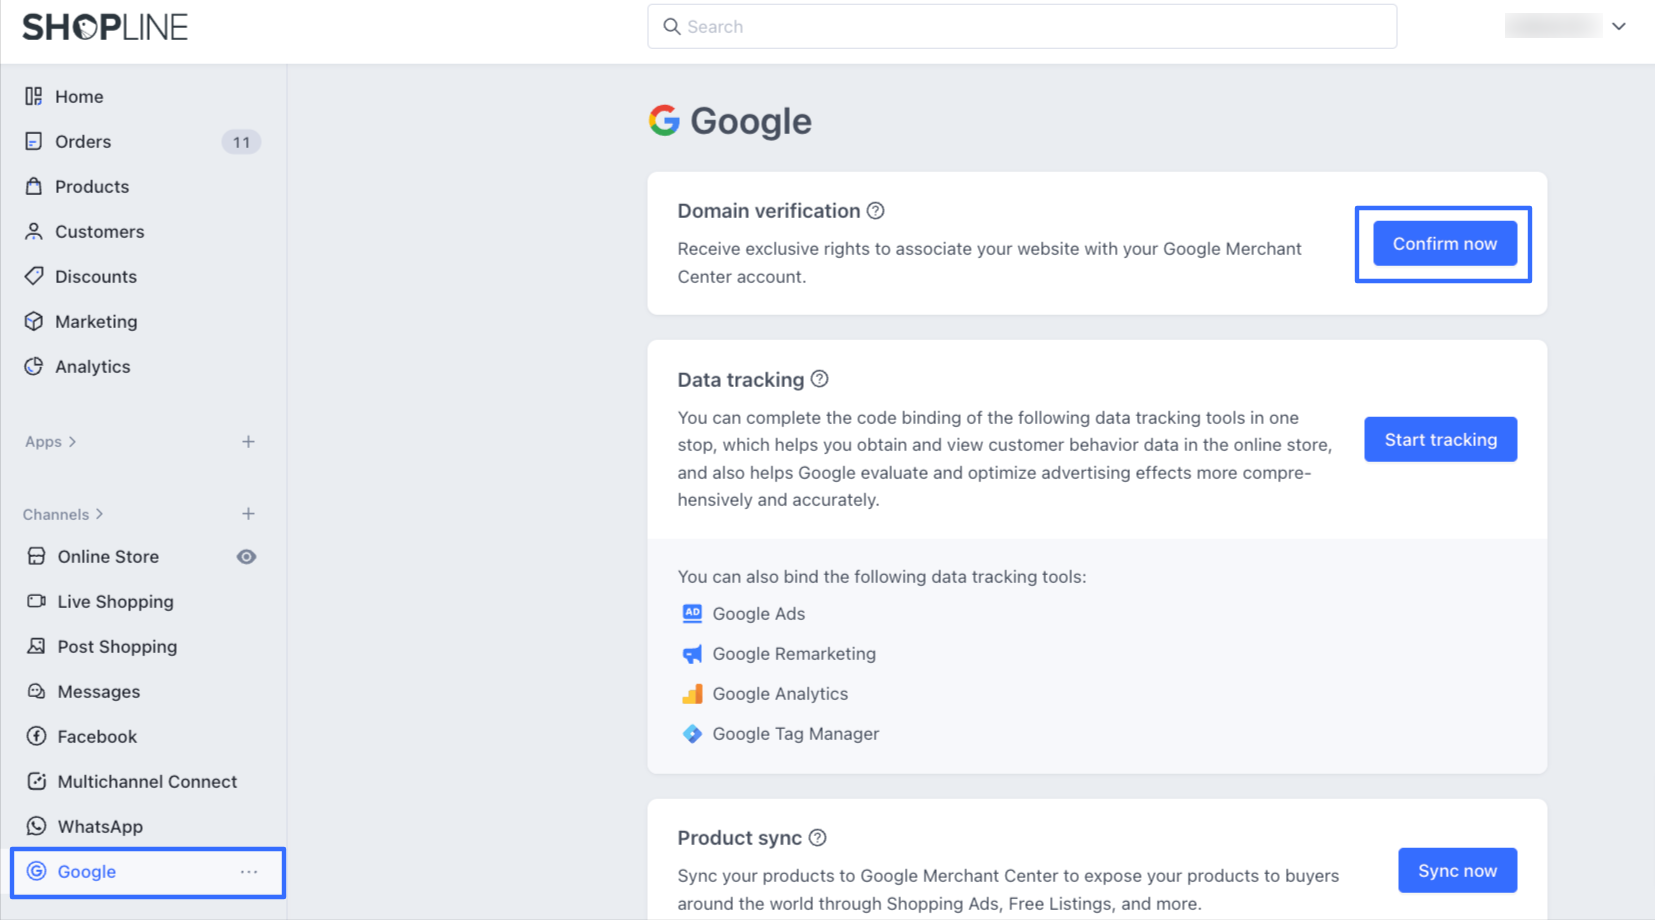Click the Data tracking help icon
The height and width of the screenshot is (920, 1655).
coord(820,379)
